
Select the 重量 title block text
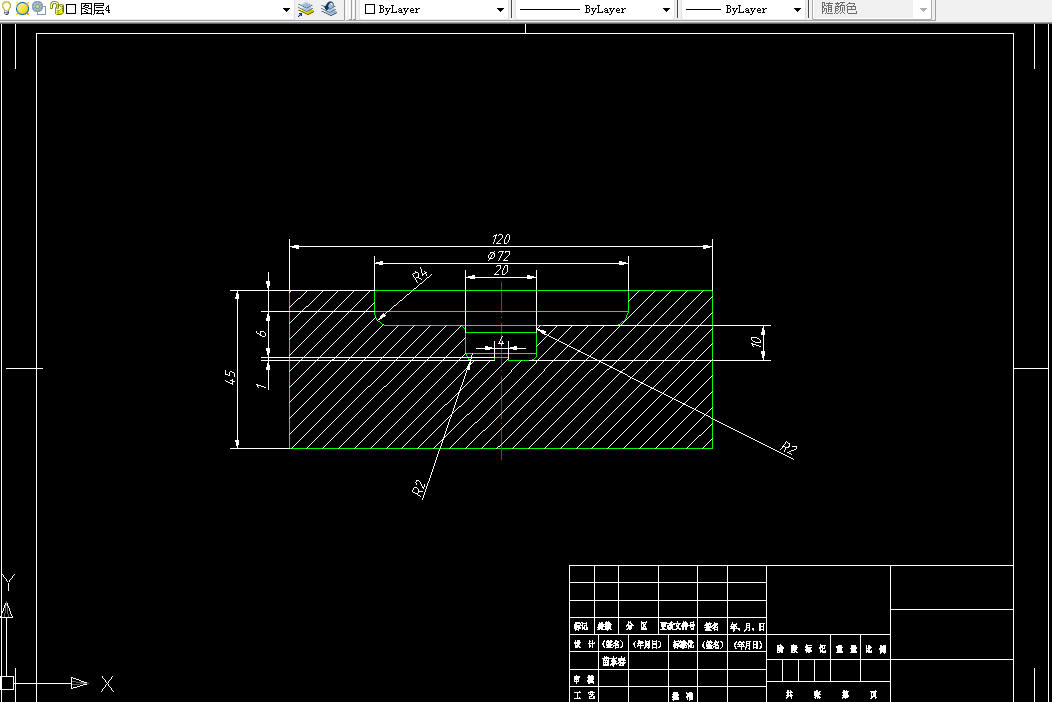point(846,649)
